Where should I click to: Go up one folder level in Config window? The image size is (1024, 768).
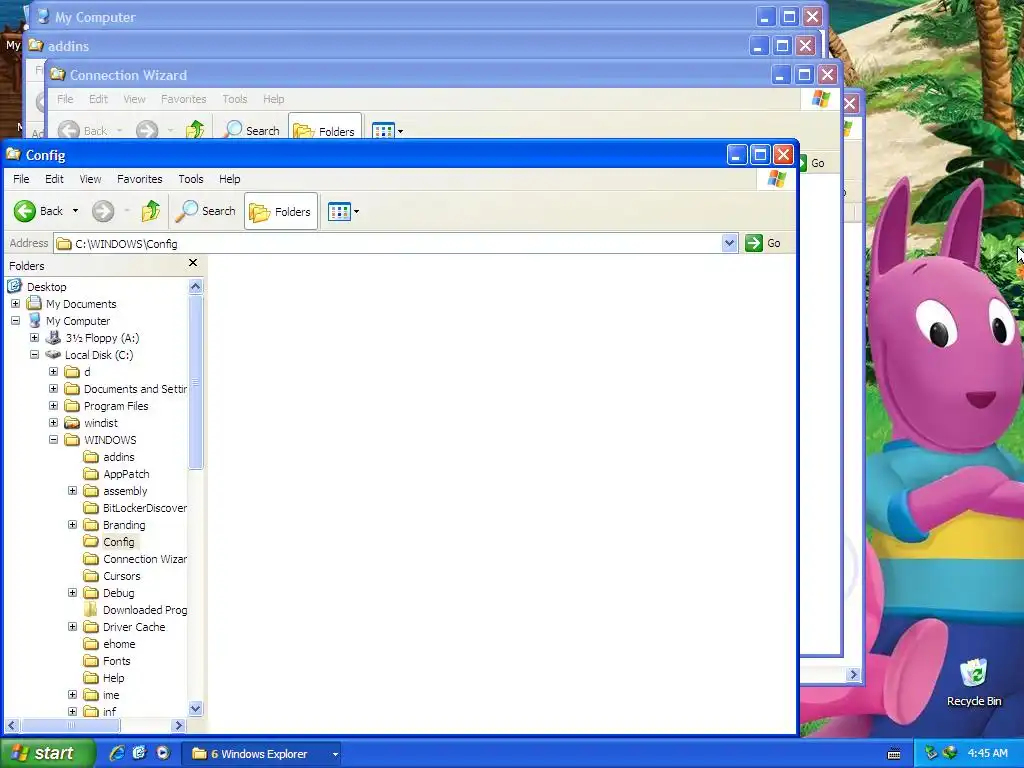pos(151,211)
